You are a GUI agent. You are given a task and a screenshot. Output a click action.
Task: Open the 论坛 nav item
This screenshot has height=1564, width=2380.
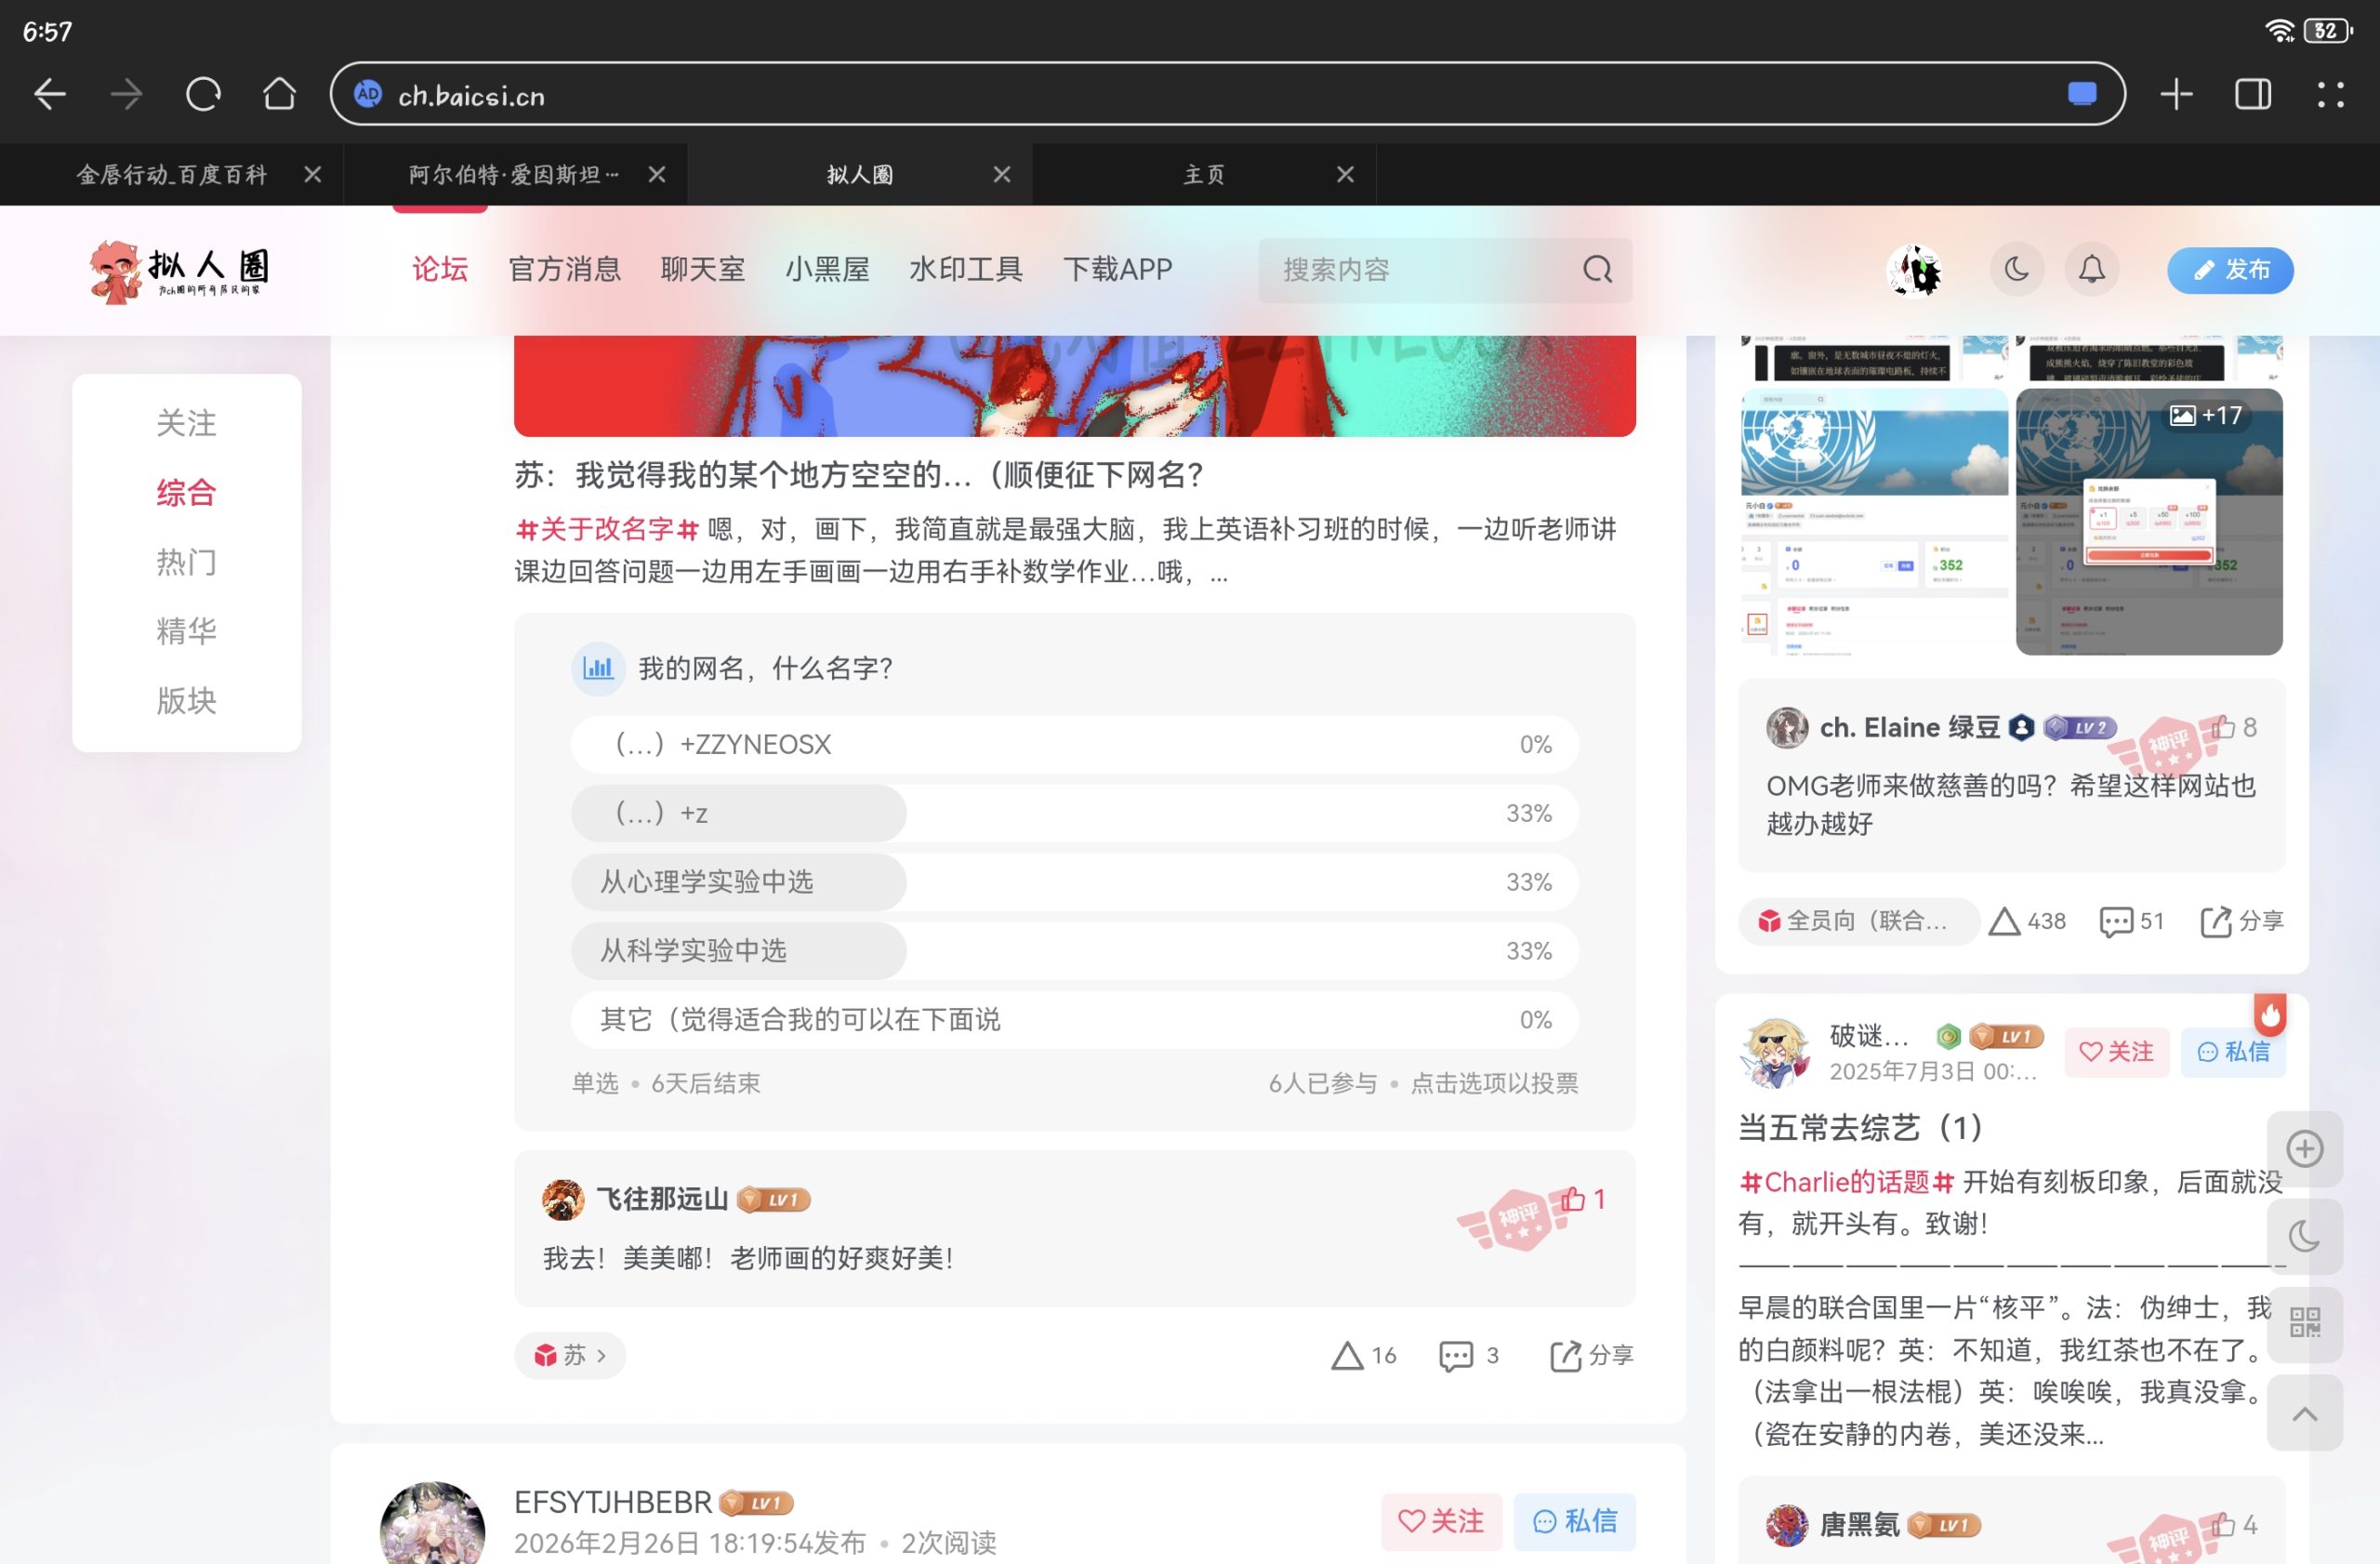coord(440,270)
